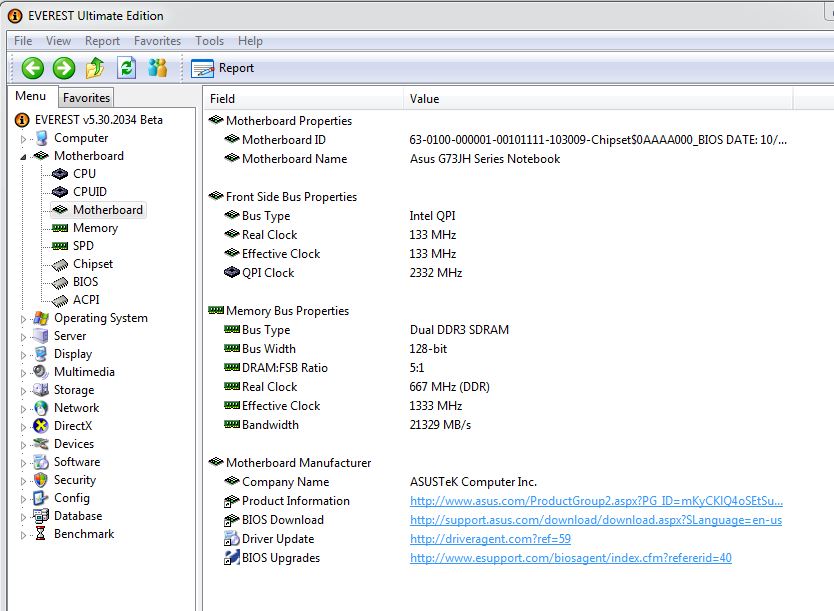This screenshot has height=611, width=834.
Task: Click the Value column header
Action: (x=424, y=99)
